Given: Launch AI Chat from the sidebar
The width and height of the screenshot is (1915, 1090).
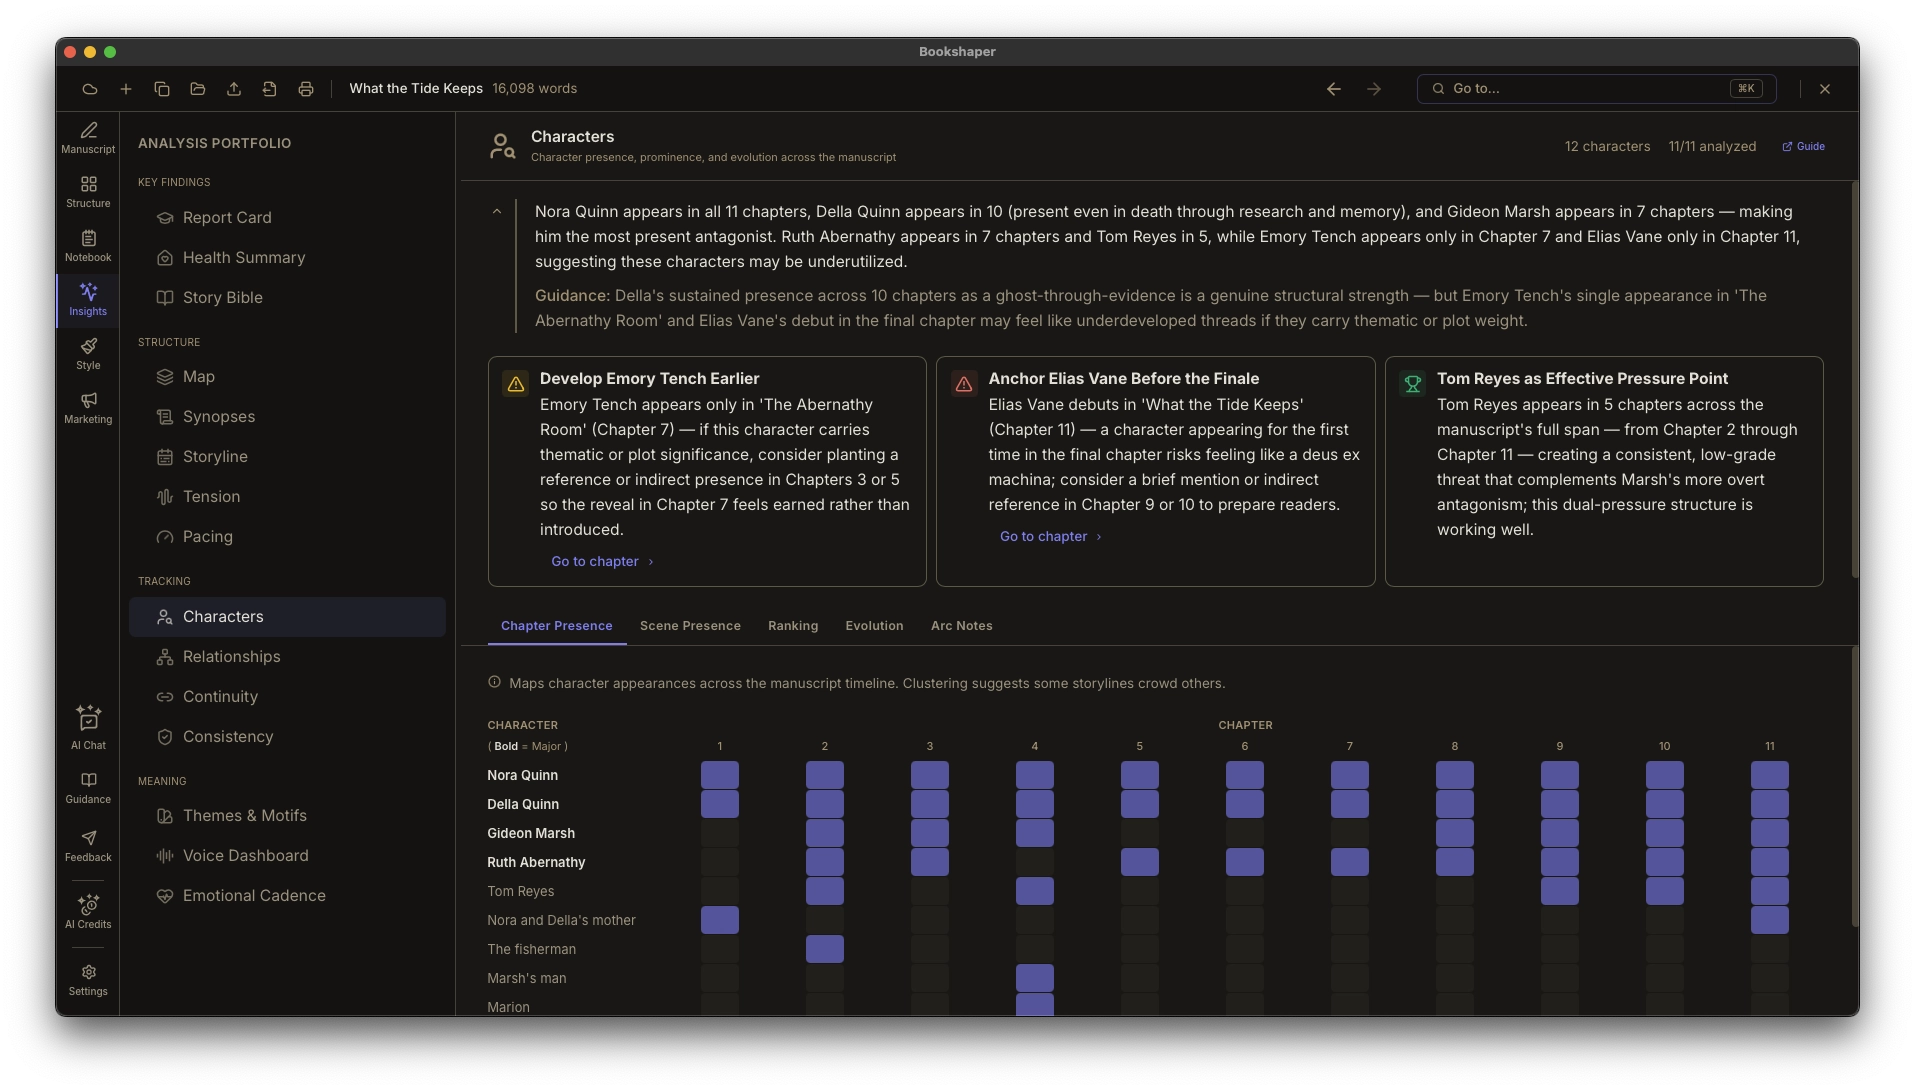Looking at the screenshot, I should 88,727.
